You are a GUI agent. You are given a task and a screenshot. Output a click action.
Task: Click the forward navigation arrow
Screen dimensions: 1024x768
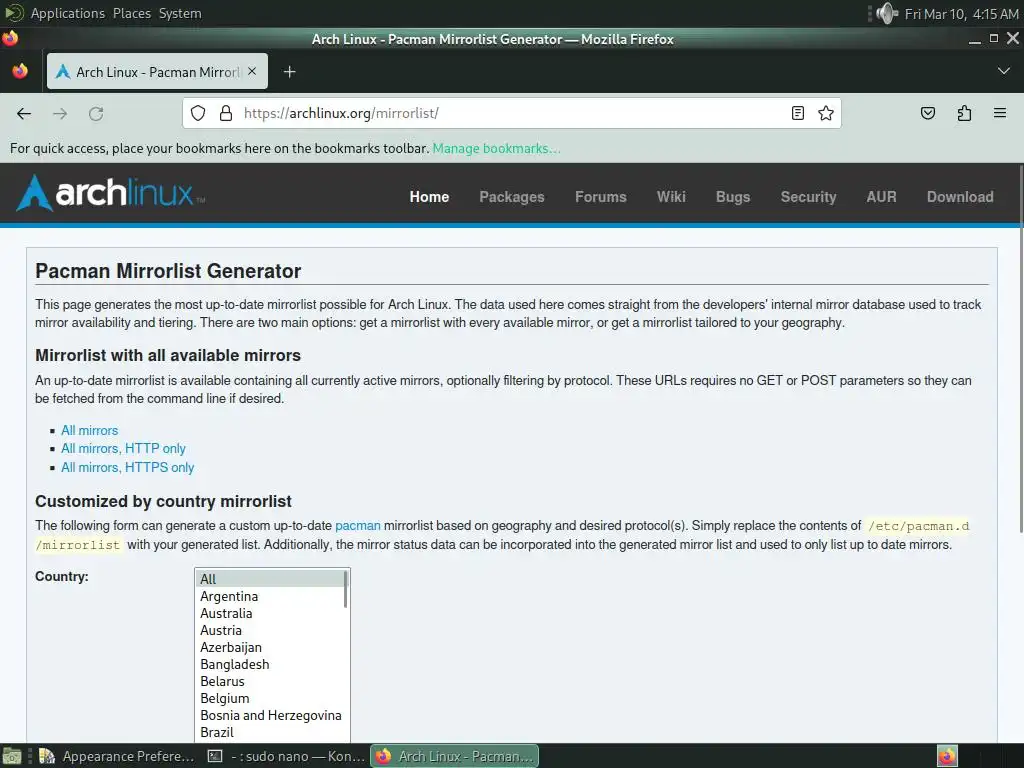(60, 114)
